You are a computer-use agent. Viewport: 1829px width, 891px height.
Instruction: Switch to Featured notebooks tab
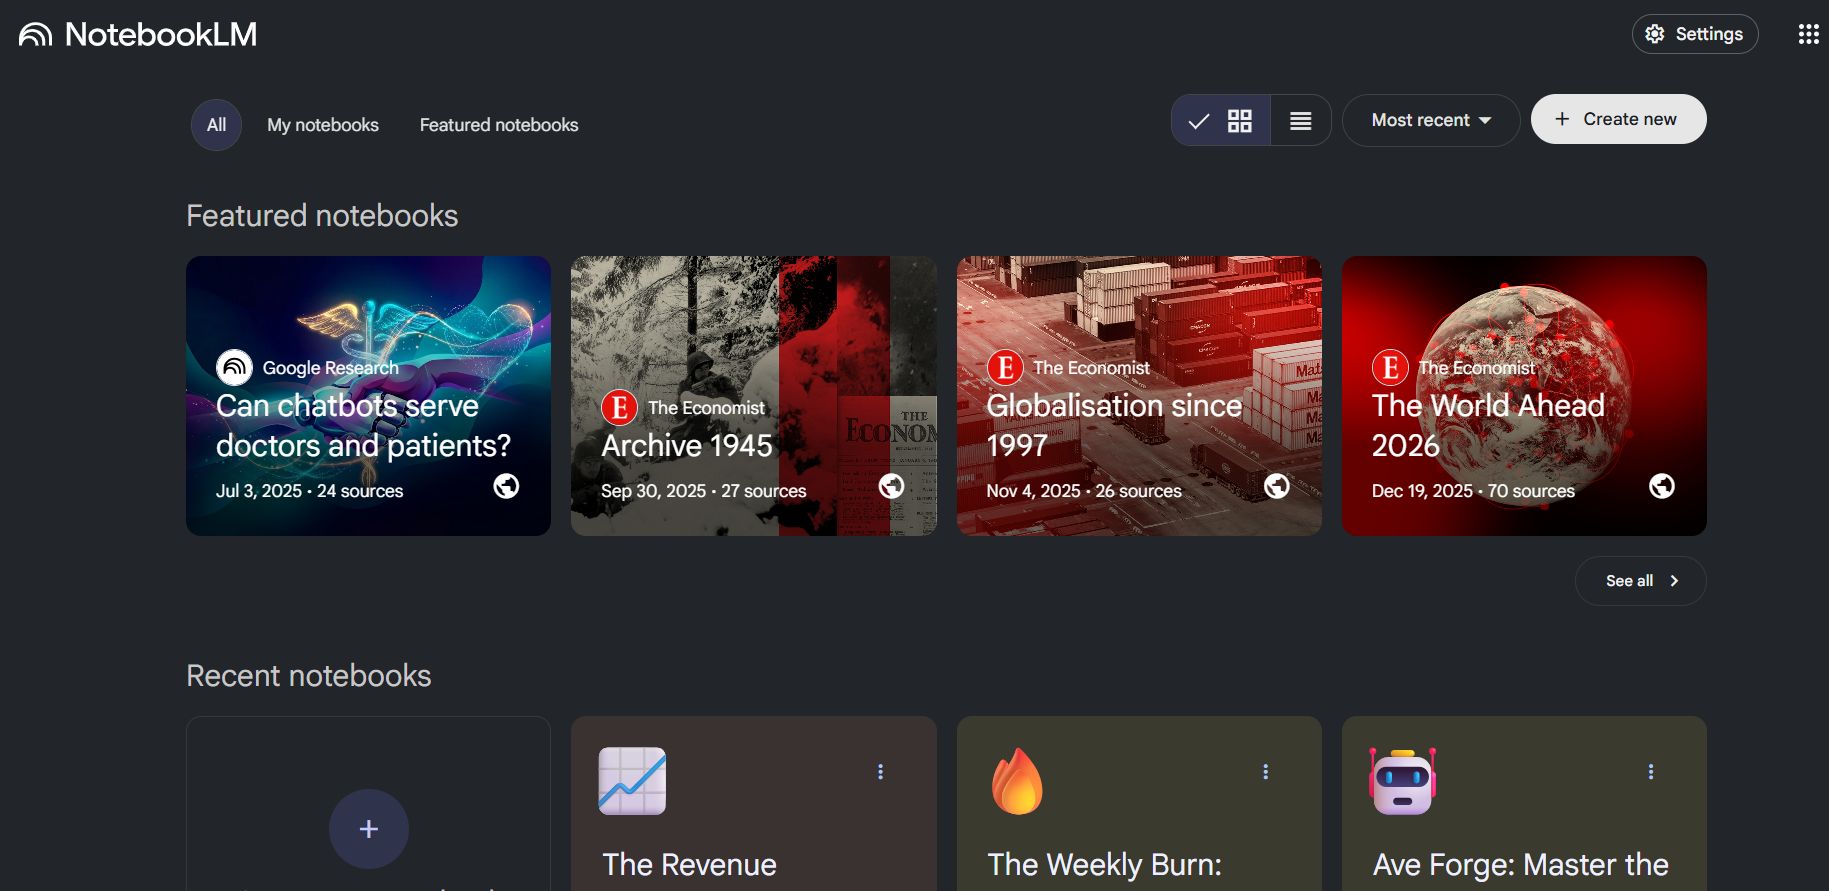499,125
